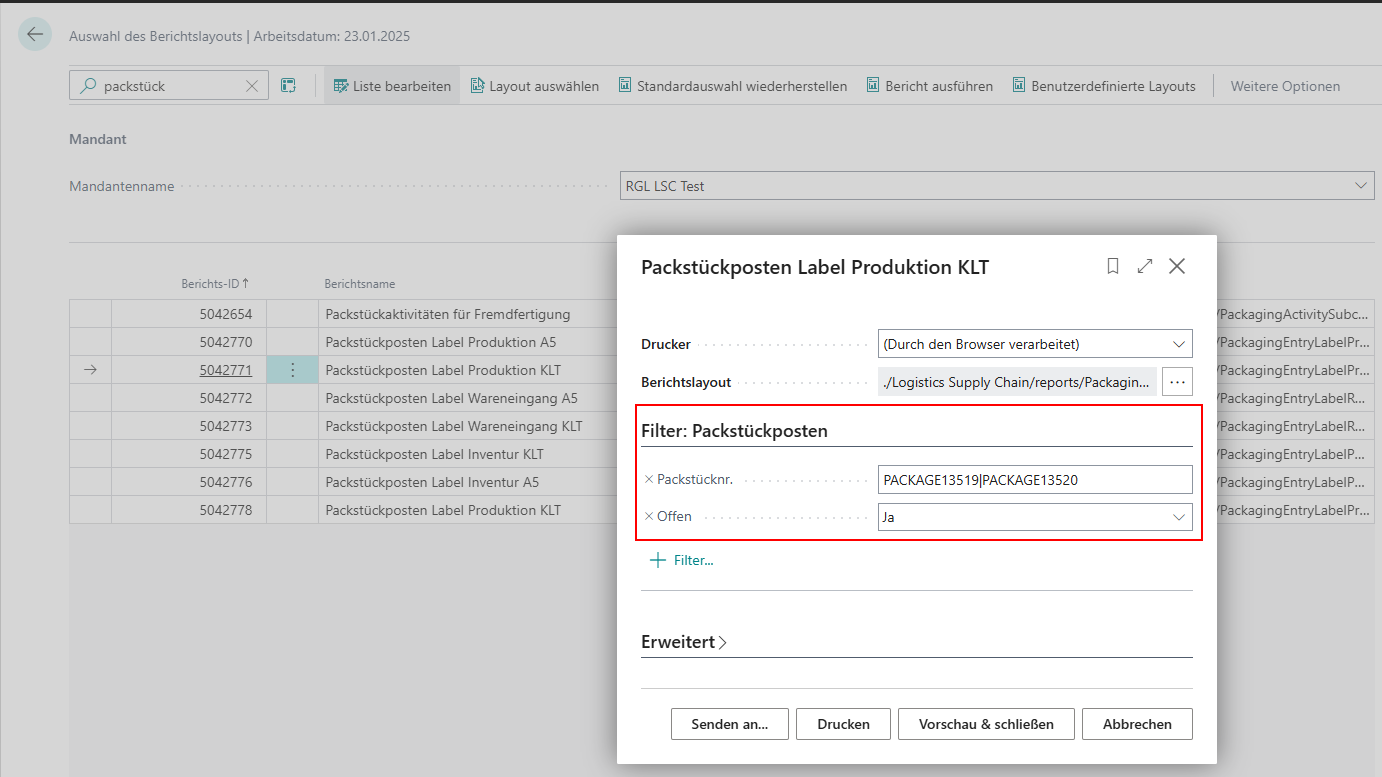This screenshot has width=1382, height=777.
Task: Open the Drucker dropdown
Action: 1034,344
